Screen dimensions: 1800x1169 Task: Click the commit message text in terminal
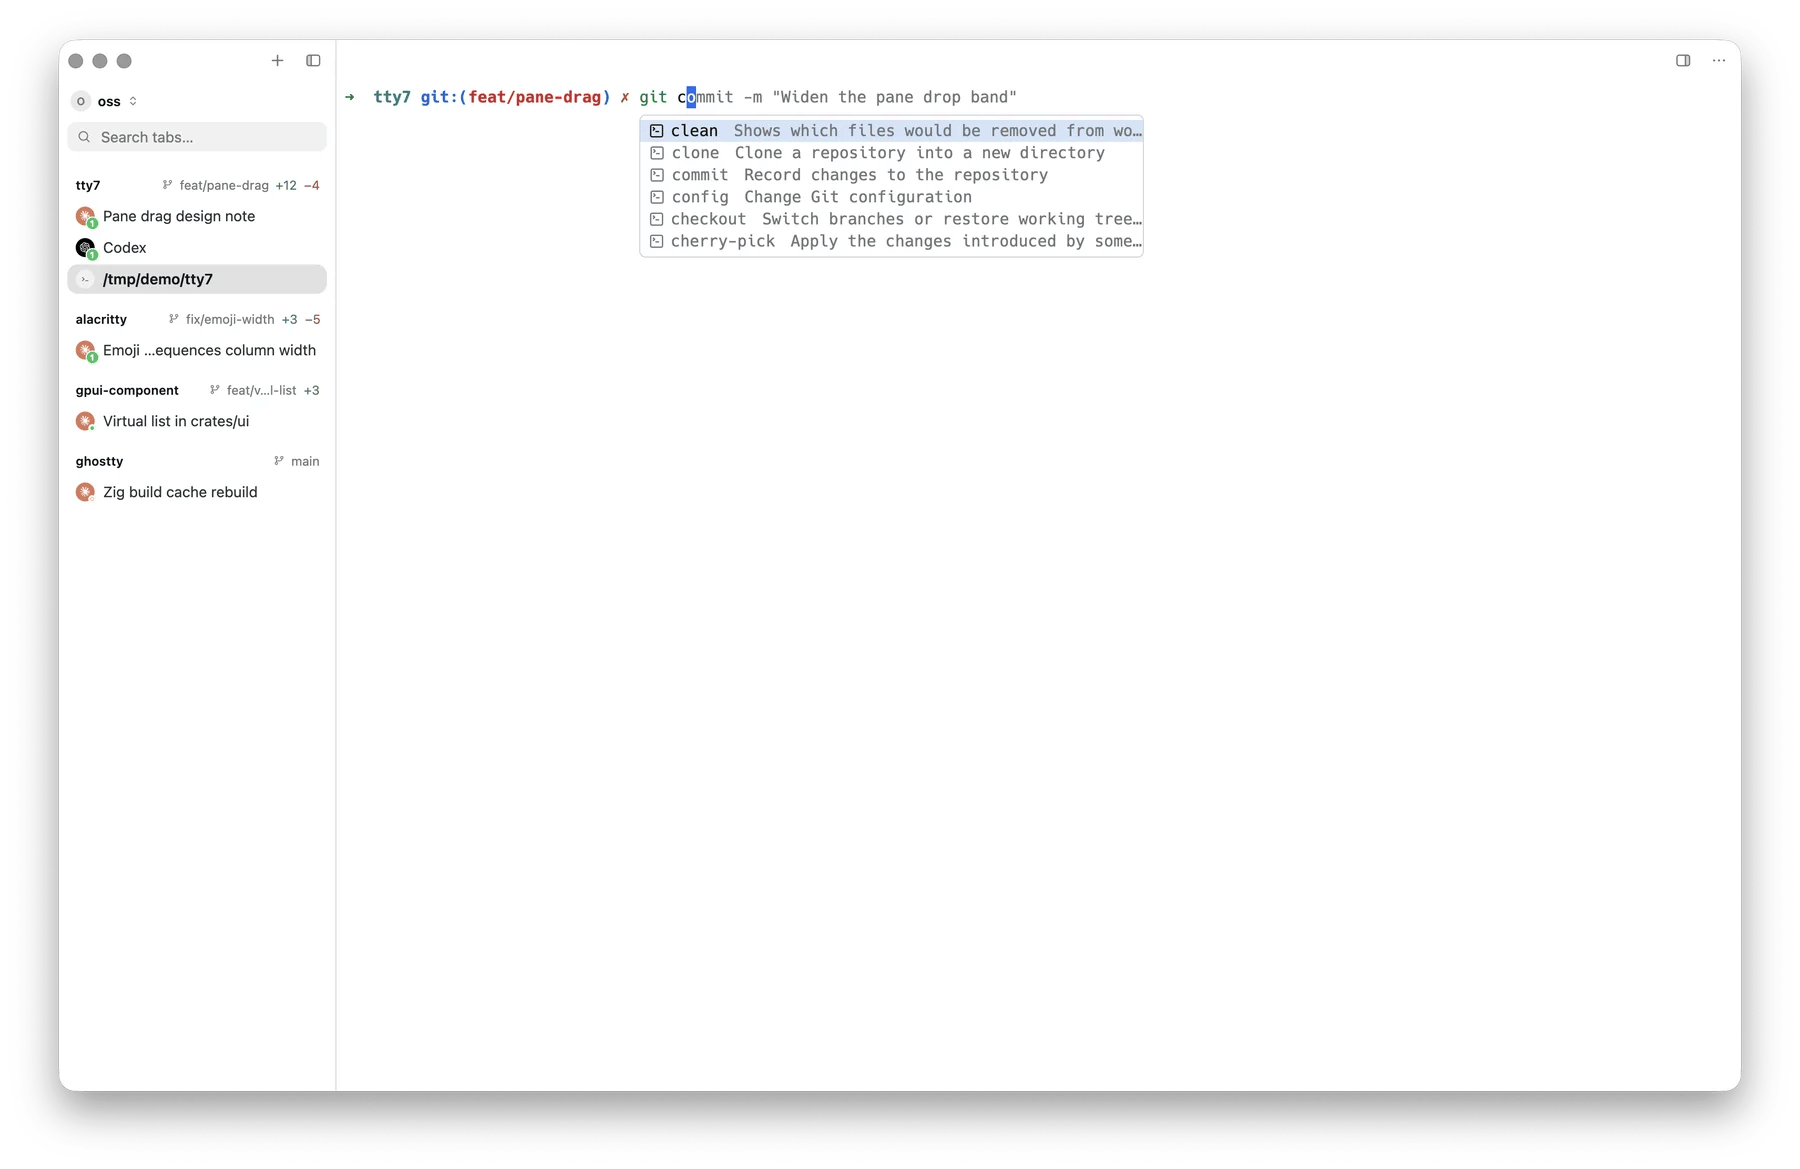point(895,97)
